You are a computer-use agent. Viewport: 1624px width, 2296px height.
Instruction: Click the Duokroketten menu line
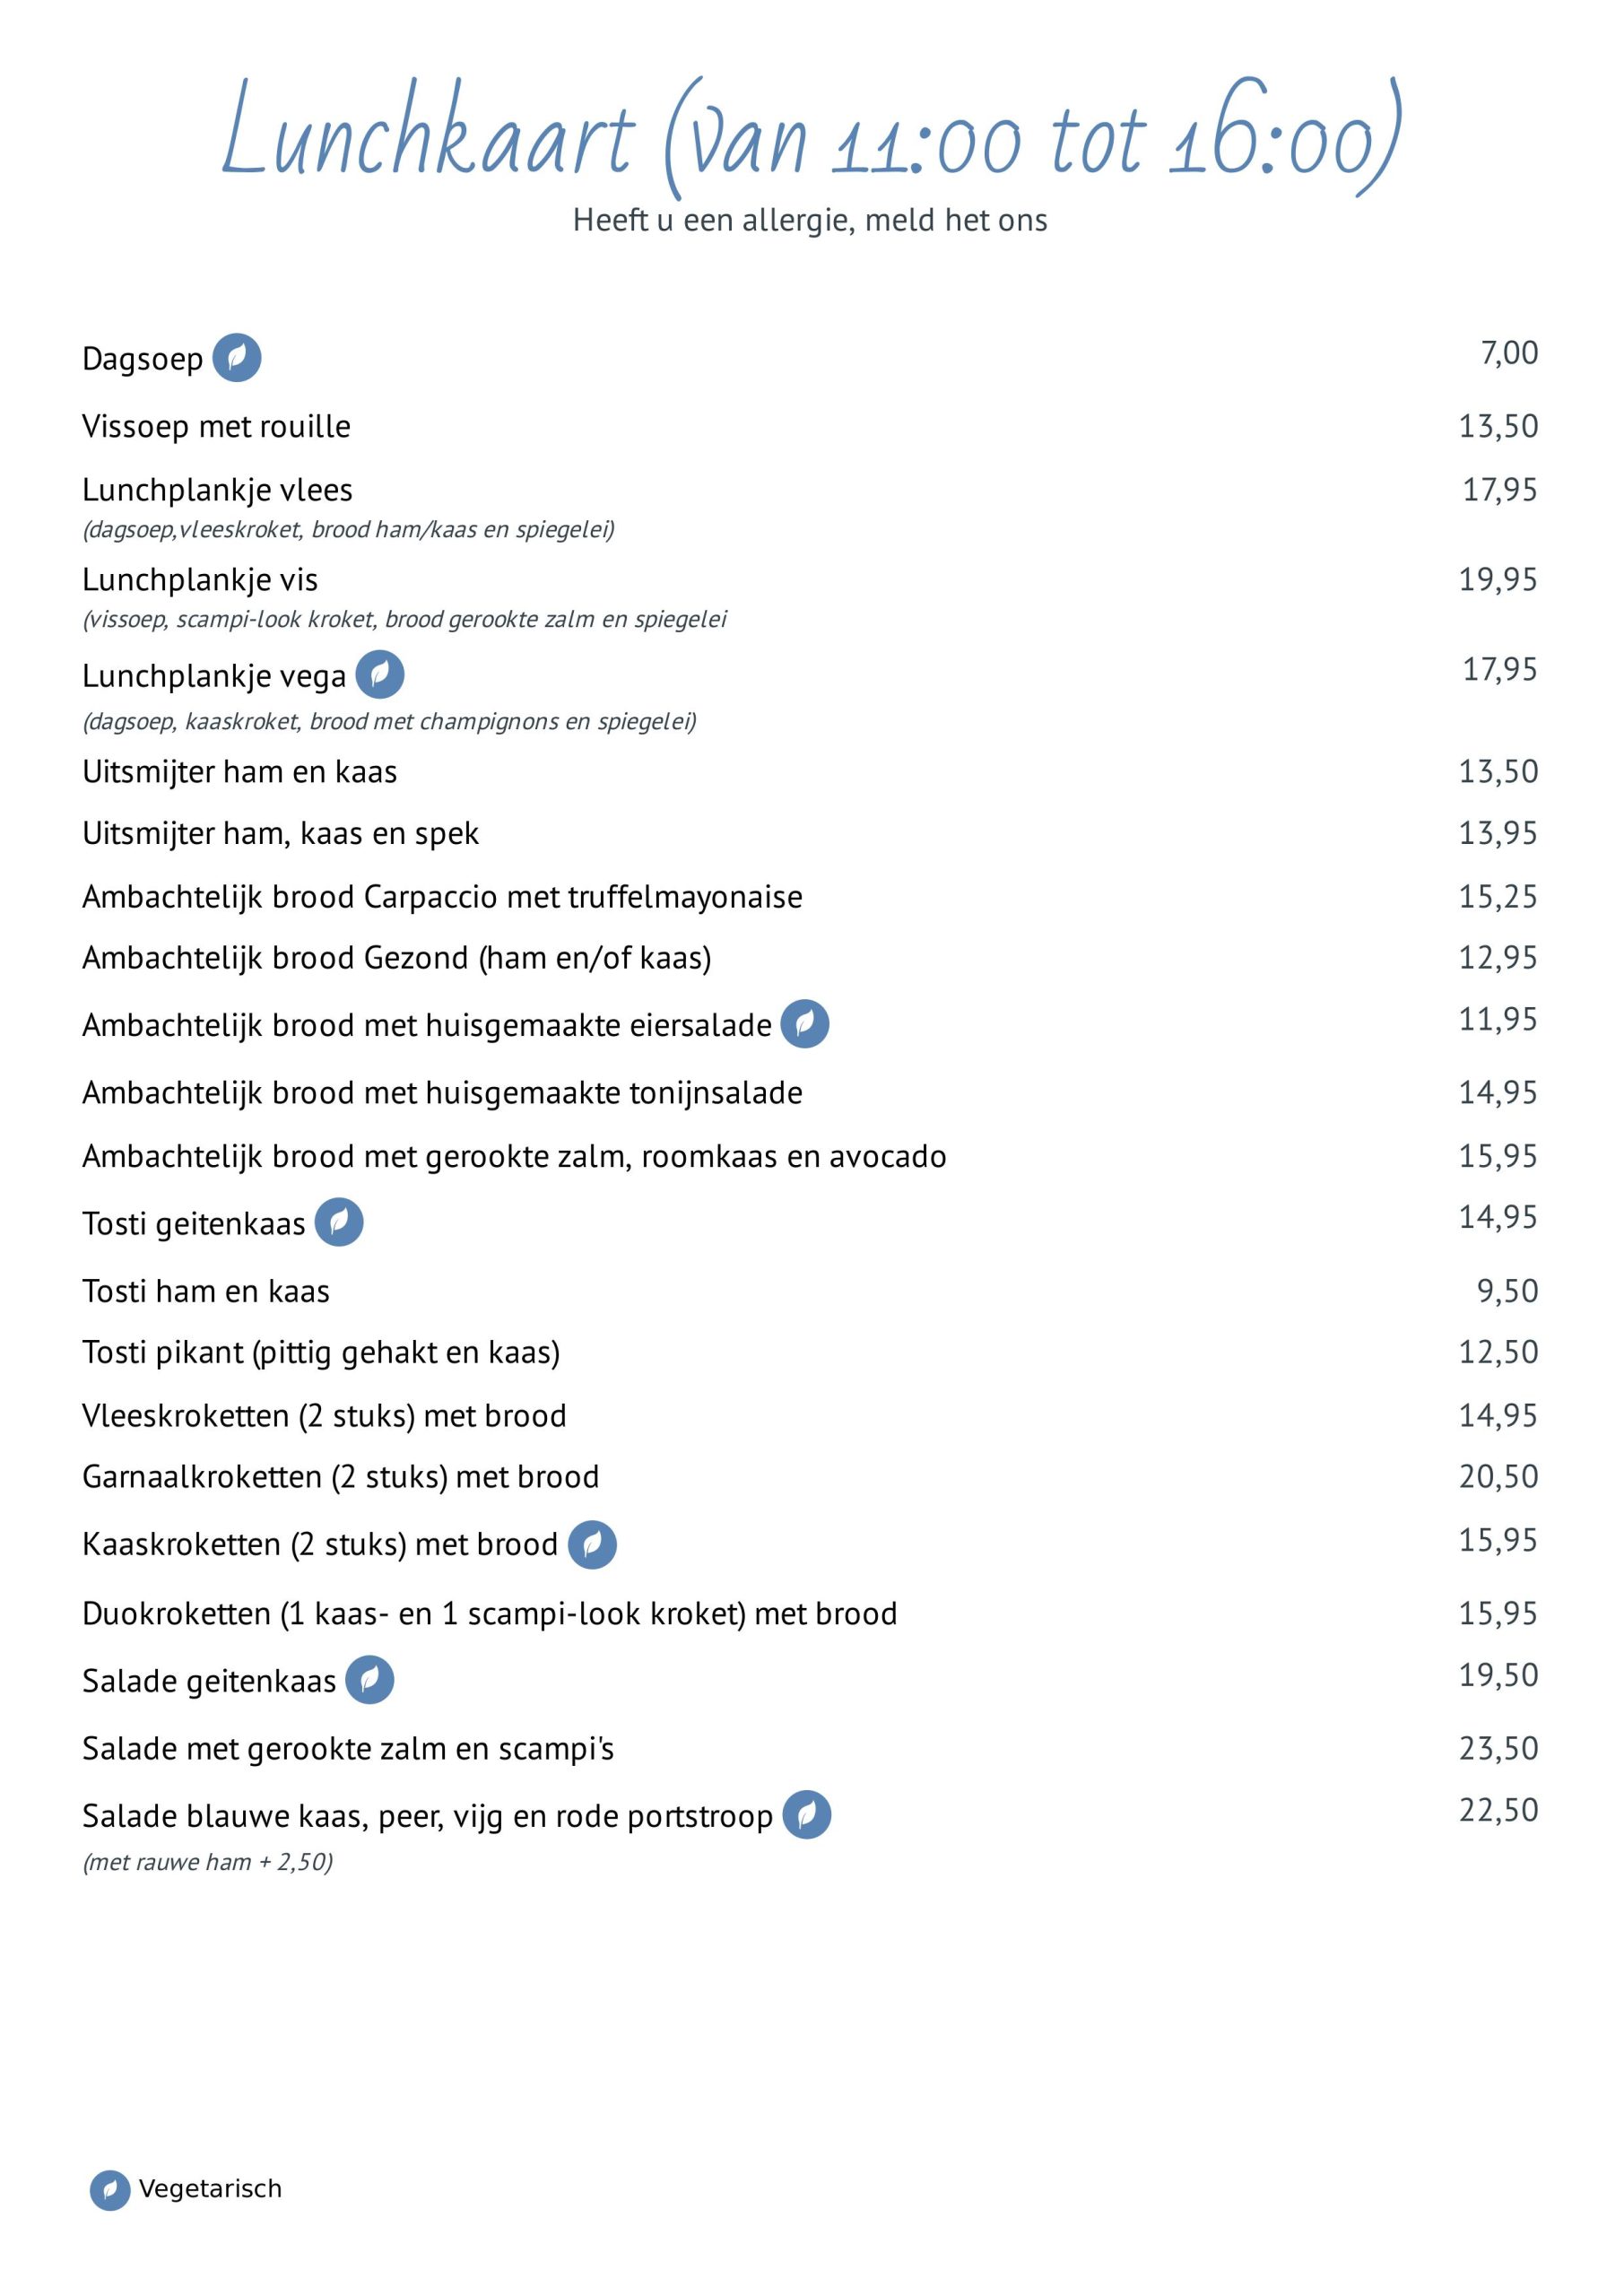point(490,1614)
